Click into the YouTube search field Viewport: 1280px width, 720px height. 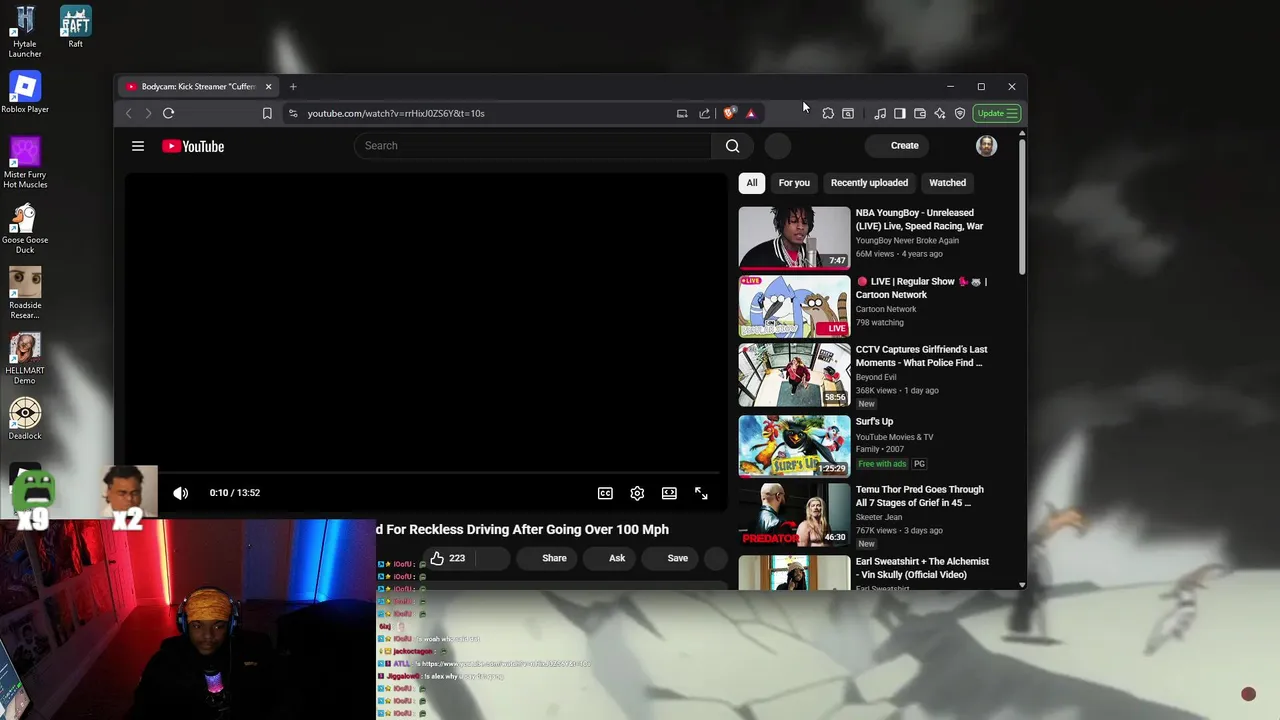pyautogui.click(x=533, y=146)
